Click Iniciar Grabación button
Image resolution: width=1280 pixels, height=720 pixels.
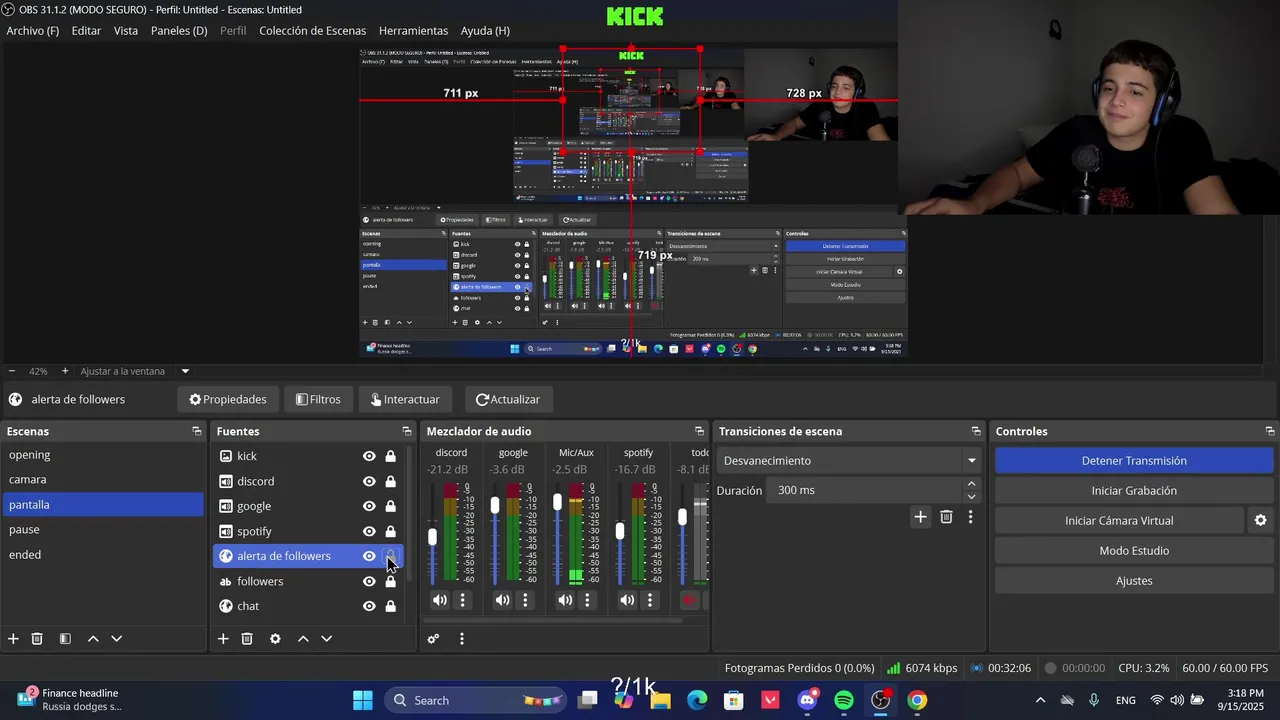(x=1134, y=491)
